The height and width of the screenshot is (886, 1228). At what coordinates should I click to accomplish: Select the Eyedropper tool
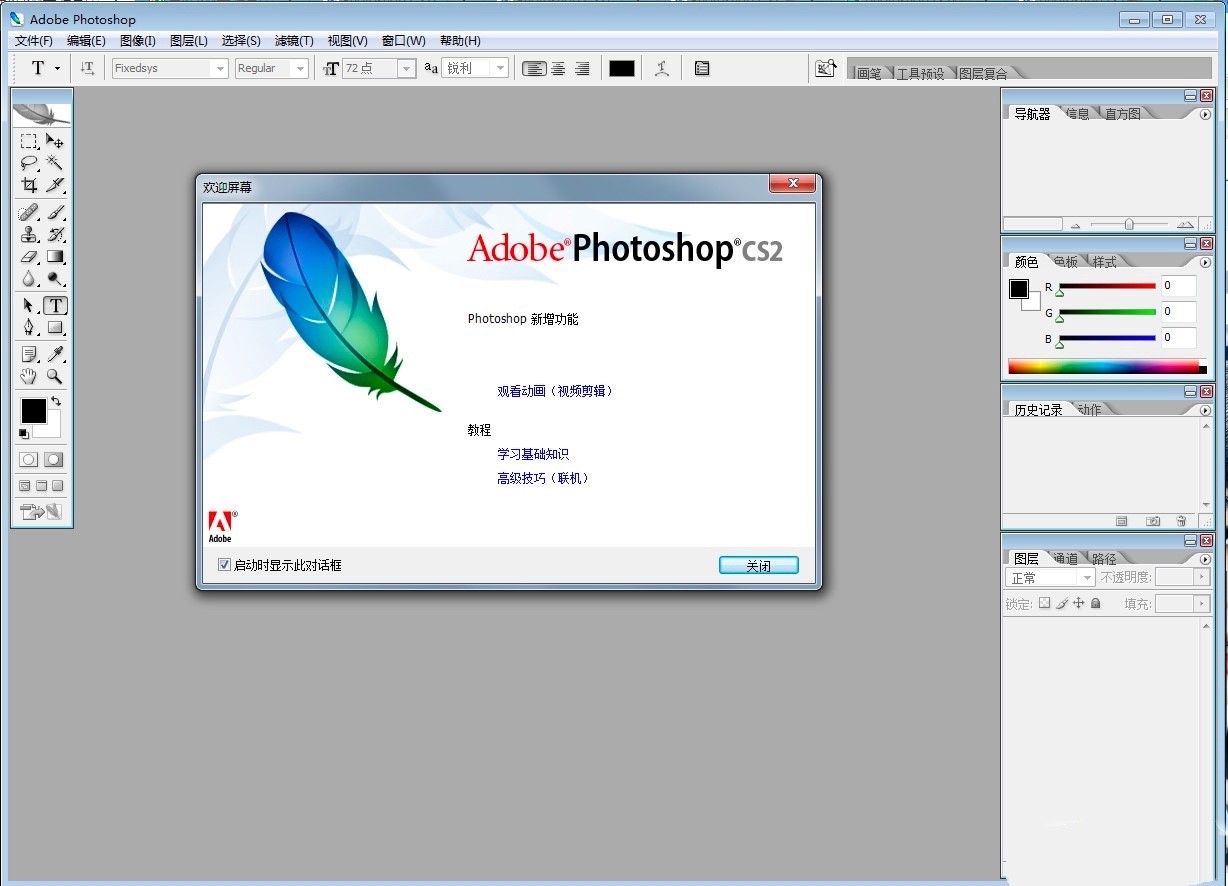55,353
